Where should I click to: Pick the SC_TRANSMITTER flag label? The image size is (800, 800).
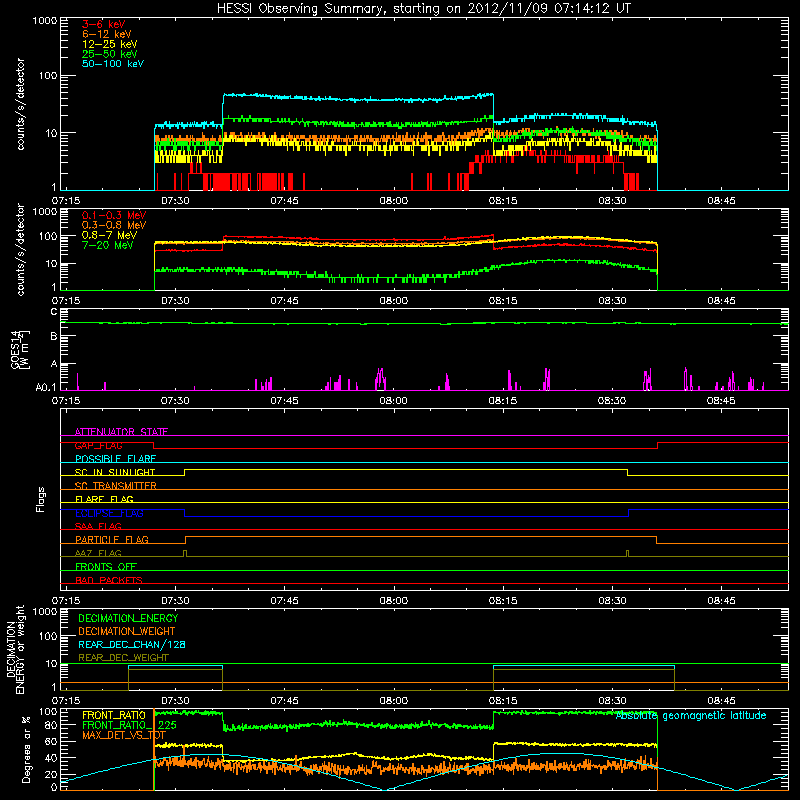pos(115,486)
